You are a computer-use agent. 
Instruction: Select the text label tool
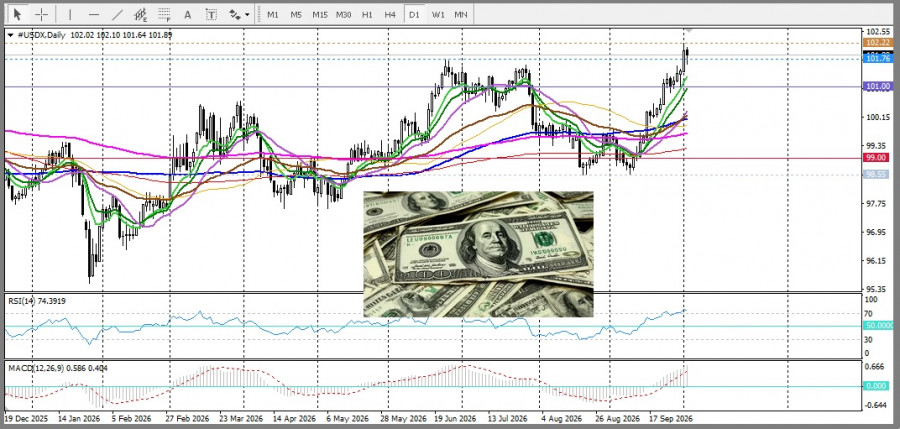(x=211, y=14)
